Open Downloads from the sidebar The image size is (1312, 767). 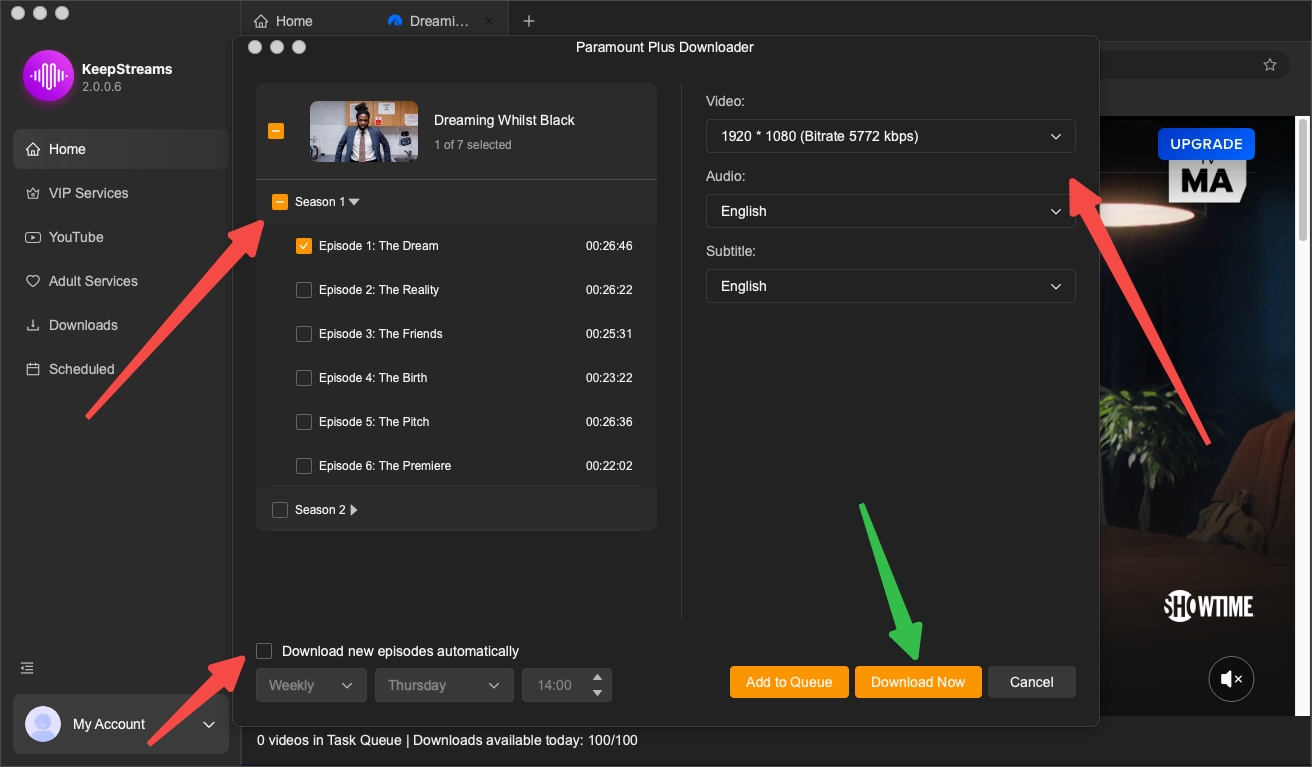click(83, 325)
